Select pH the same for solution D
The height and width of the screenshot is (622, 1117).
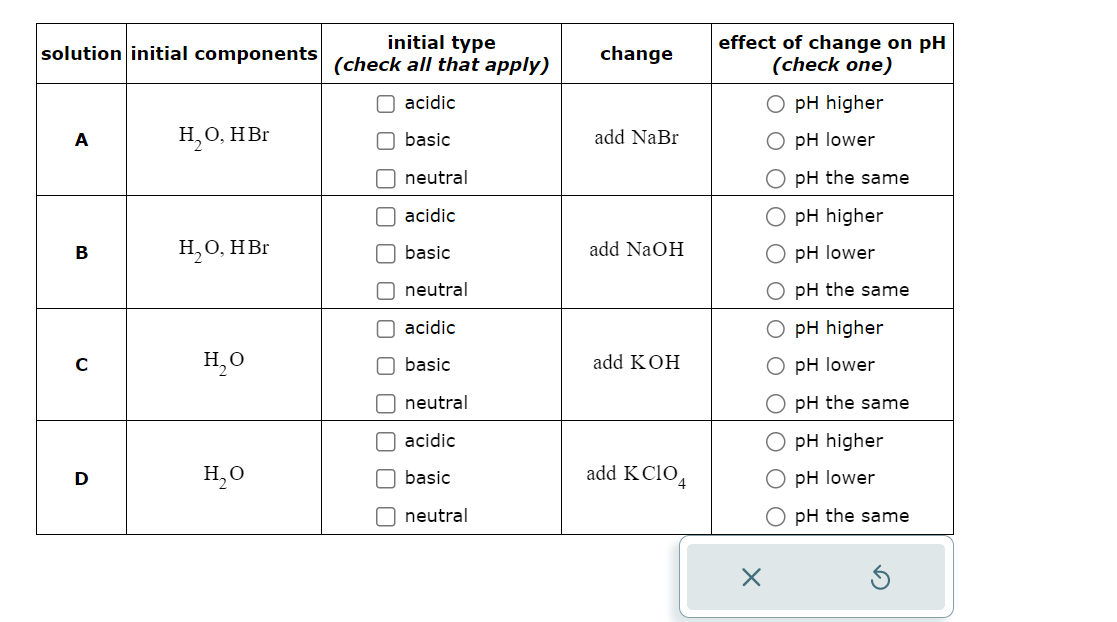coord(776,516)
